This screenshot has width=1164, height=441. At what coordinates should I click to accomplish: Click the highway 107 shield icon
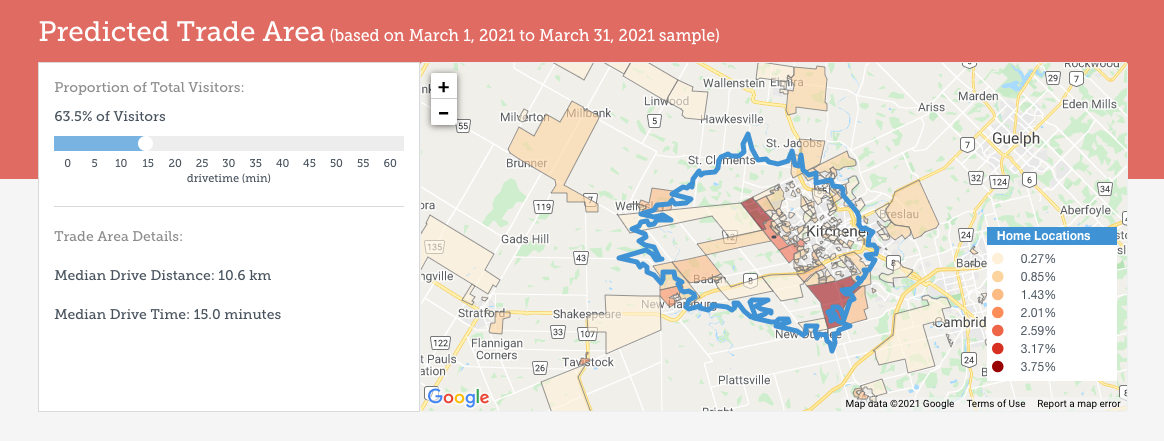tap(587, 334)
